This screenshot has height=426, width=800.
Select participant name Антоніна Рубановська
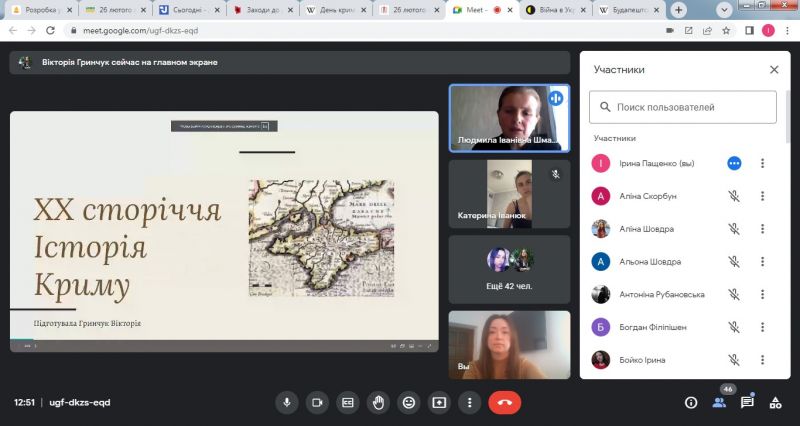(662, 294)
